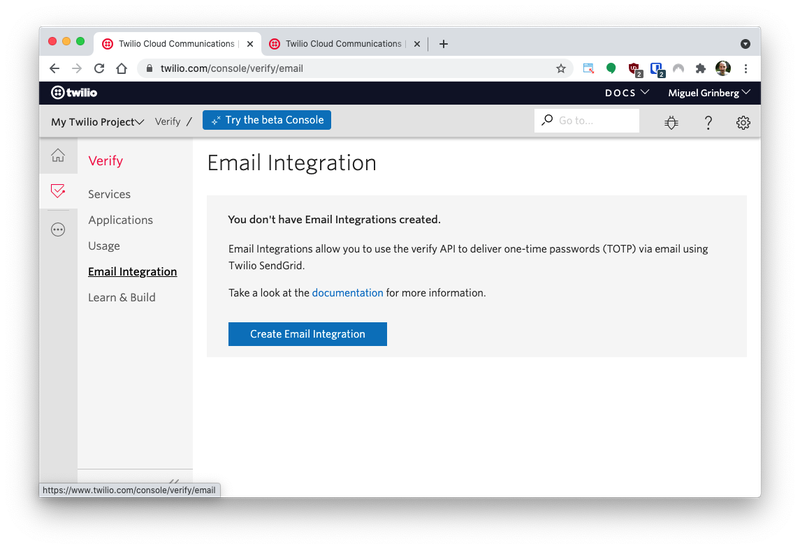The image size is (800, 549).
Task: Click the console home icon in sidebar
Action: (58, 155)
